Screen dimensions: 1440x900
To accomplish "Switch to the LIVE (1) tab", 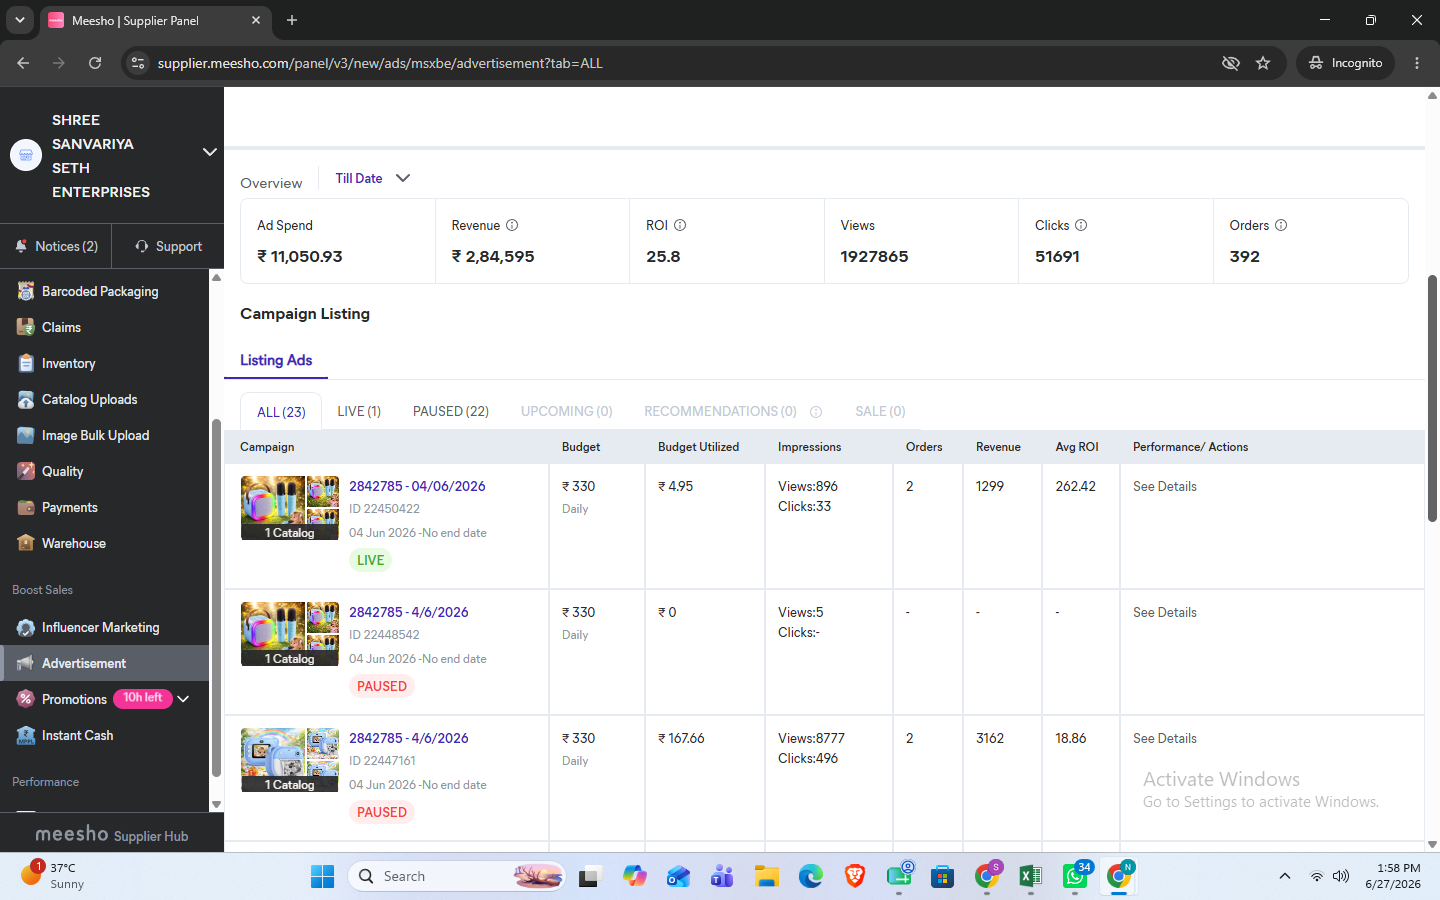I will point(359,411).
